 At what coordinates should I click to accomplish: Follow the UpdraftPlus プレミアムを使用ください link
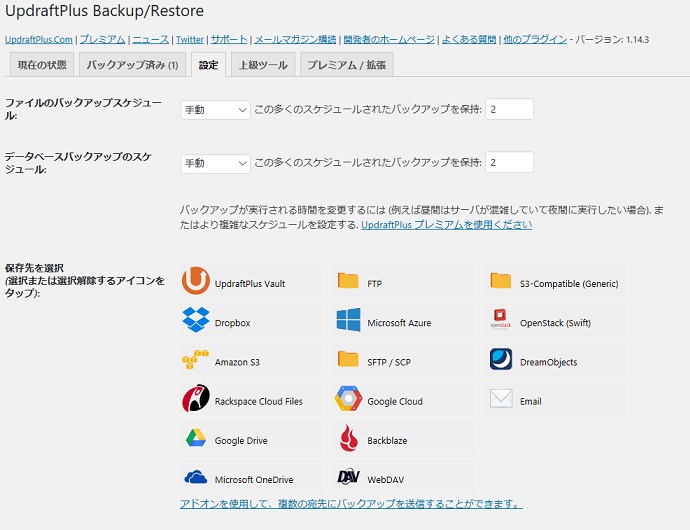click(447, 225)
